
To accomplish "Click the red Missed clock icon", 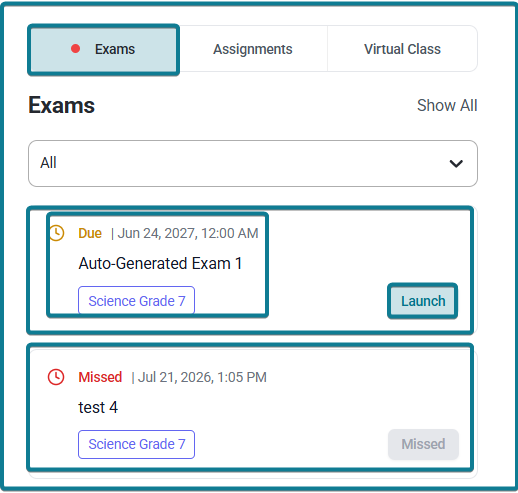I will [x=56, y=377].
